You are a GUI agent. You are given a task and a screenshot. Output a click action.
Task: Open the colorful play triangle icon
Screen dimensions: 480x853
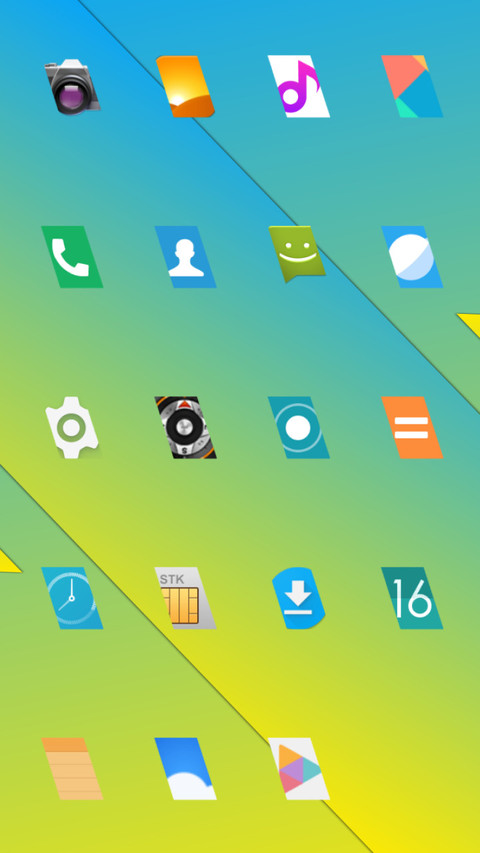tap(299, 769)
